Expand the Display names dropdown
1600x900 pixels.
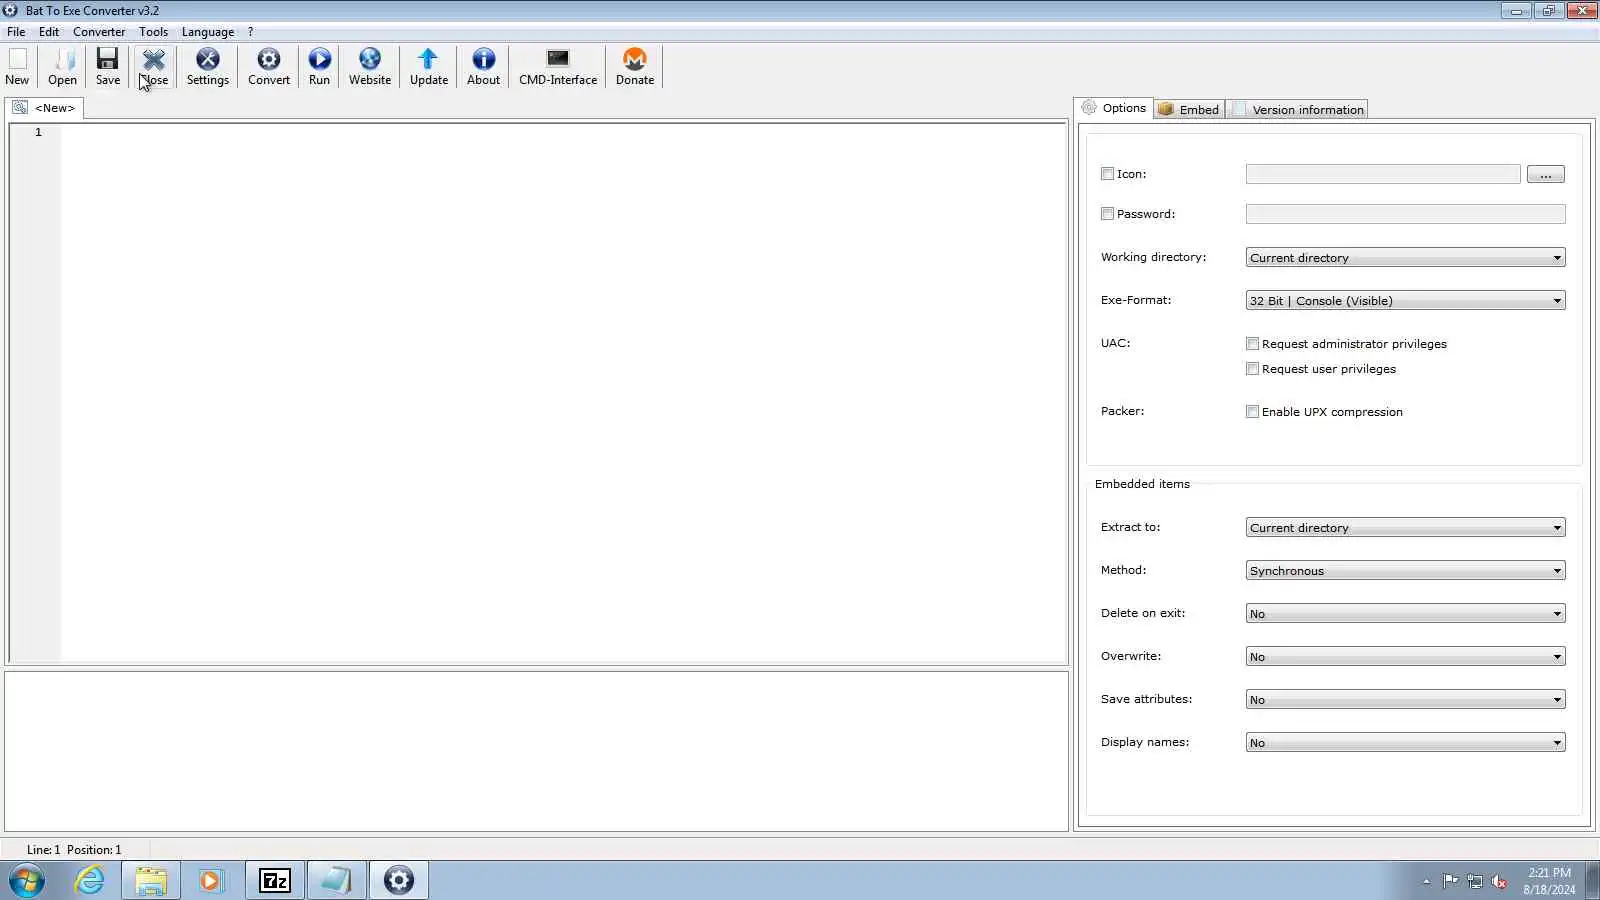tap(1405, 743)
